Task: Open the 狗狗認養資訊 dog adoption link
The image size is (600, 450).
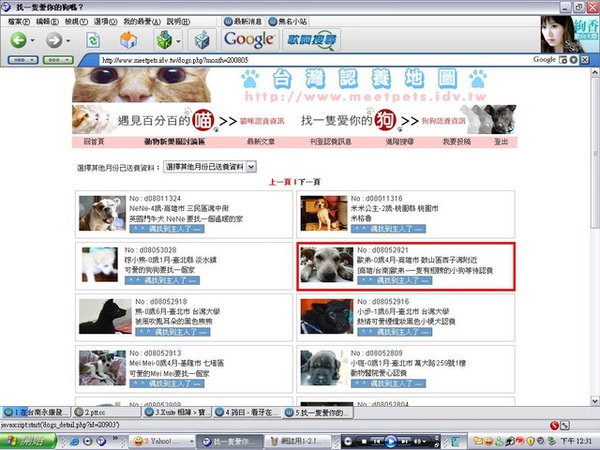Action: (443, 121)
